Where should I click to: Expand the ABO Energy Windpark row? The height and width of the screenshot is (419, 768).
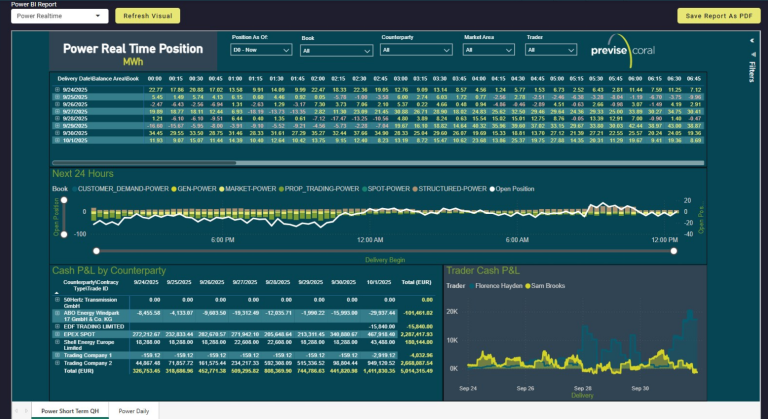tap(57, 312)
